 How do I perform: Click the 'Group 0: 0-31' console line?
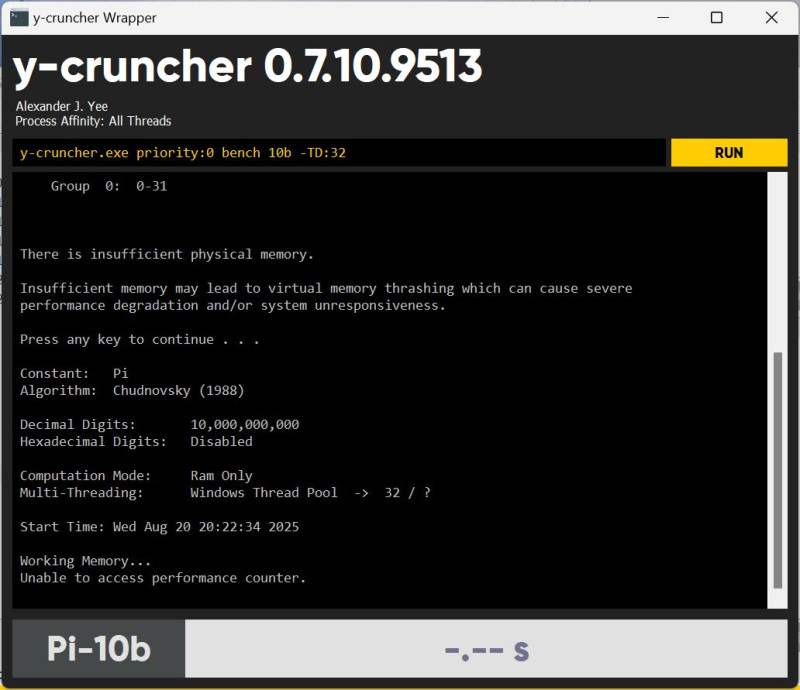(x=109, y=186)
